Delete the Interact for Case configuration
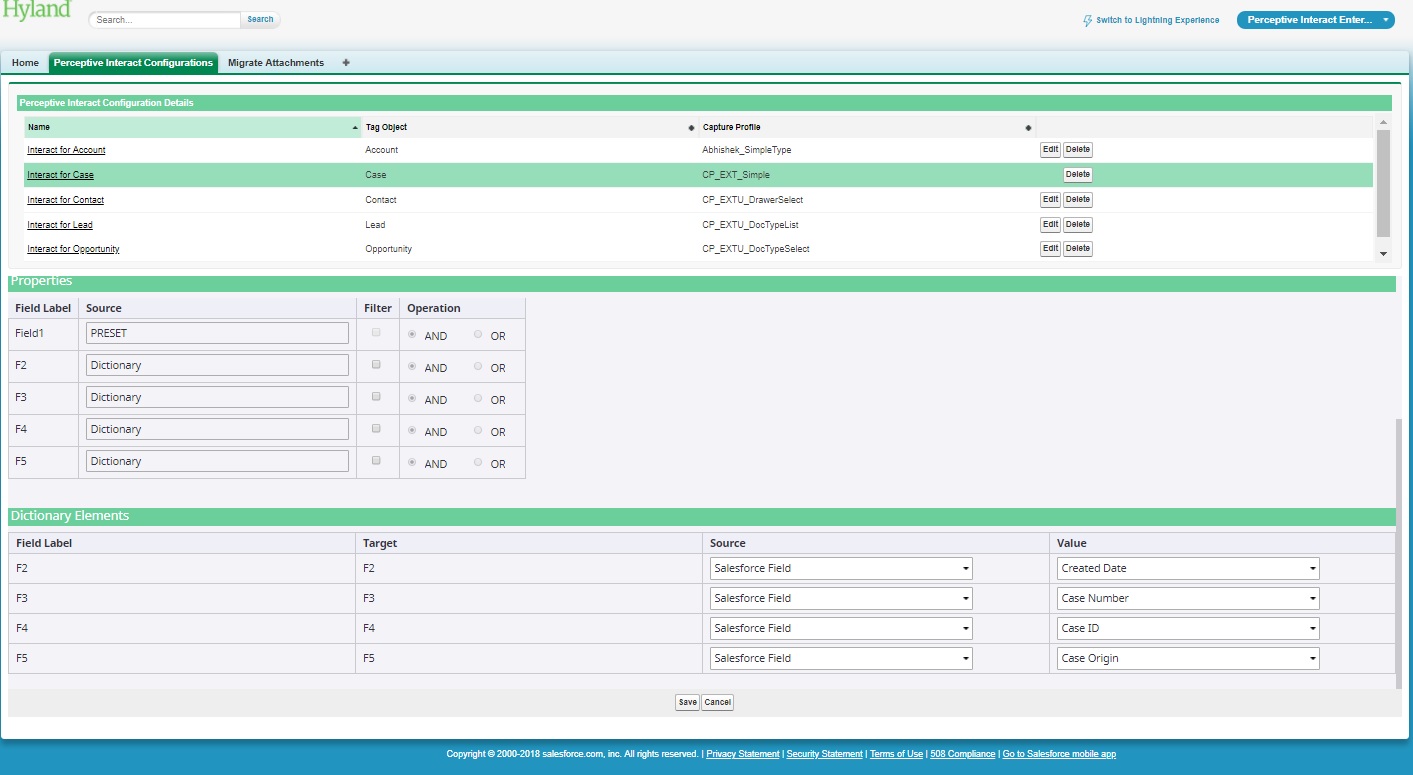Image resolution: width=1413 pixels, height=775 pixels. click(1078, 175)
